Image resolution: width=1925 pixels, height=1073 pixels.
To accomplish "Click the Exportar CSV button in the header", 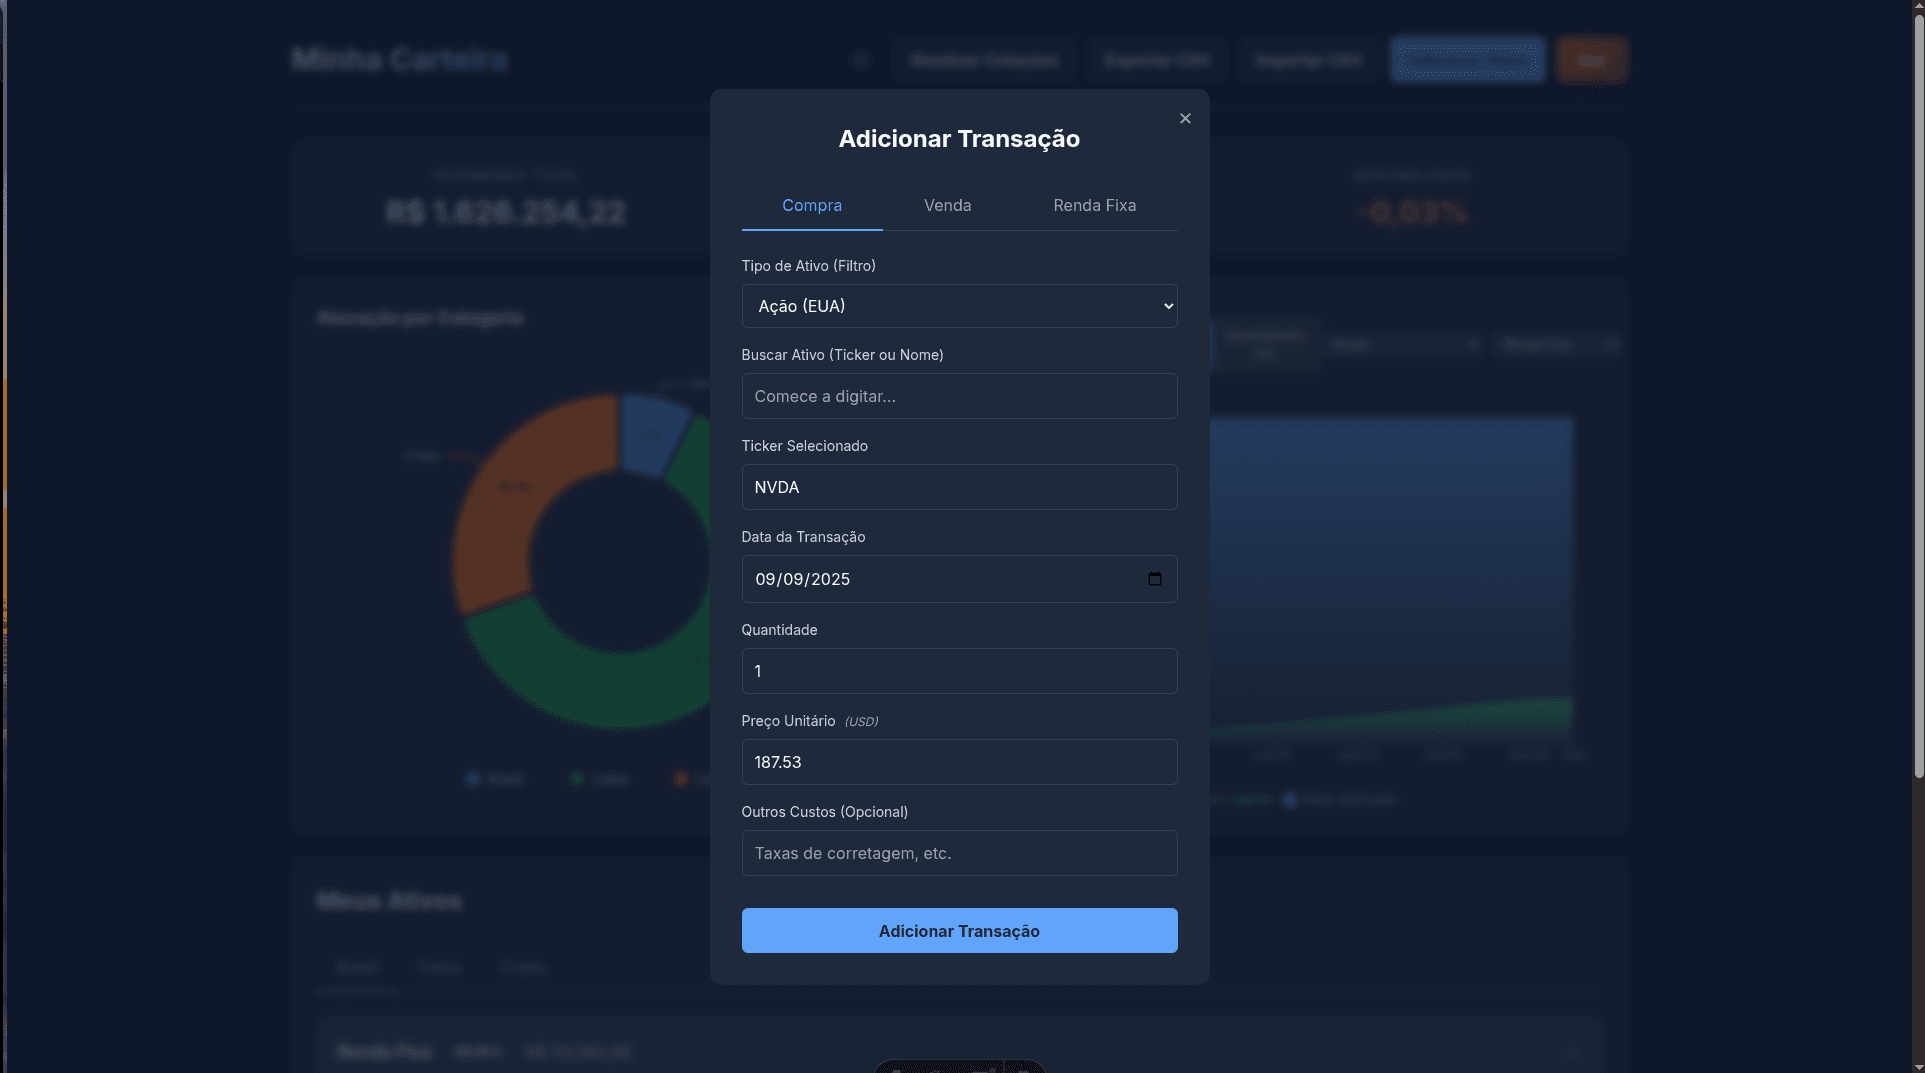I will [x=1156, y=60].
